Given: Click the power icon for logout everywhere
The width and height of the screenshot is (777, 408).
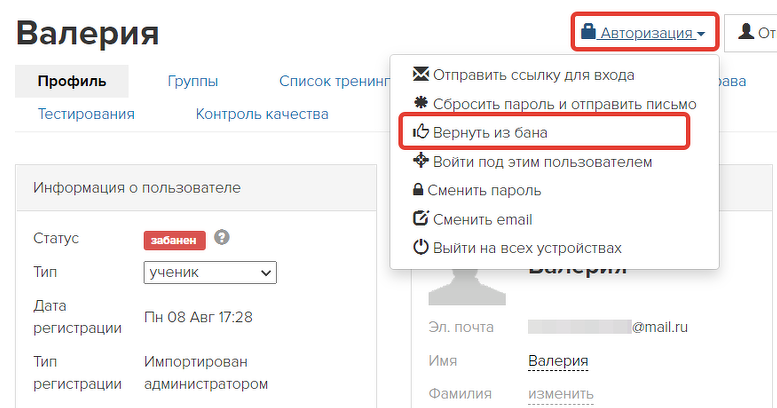Looking at the screenshot, I should 421,247.
